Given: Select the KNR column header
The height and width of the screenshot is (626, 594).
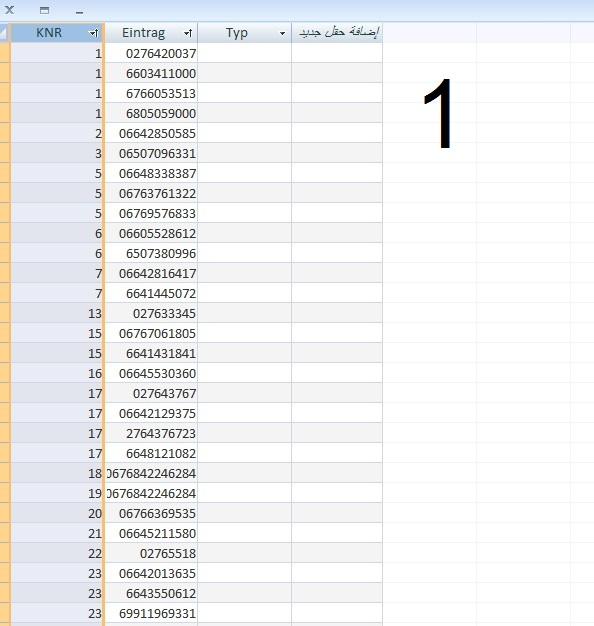Looking at the screenshot, I should coord(57,33).
